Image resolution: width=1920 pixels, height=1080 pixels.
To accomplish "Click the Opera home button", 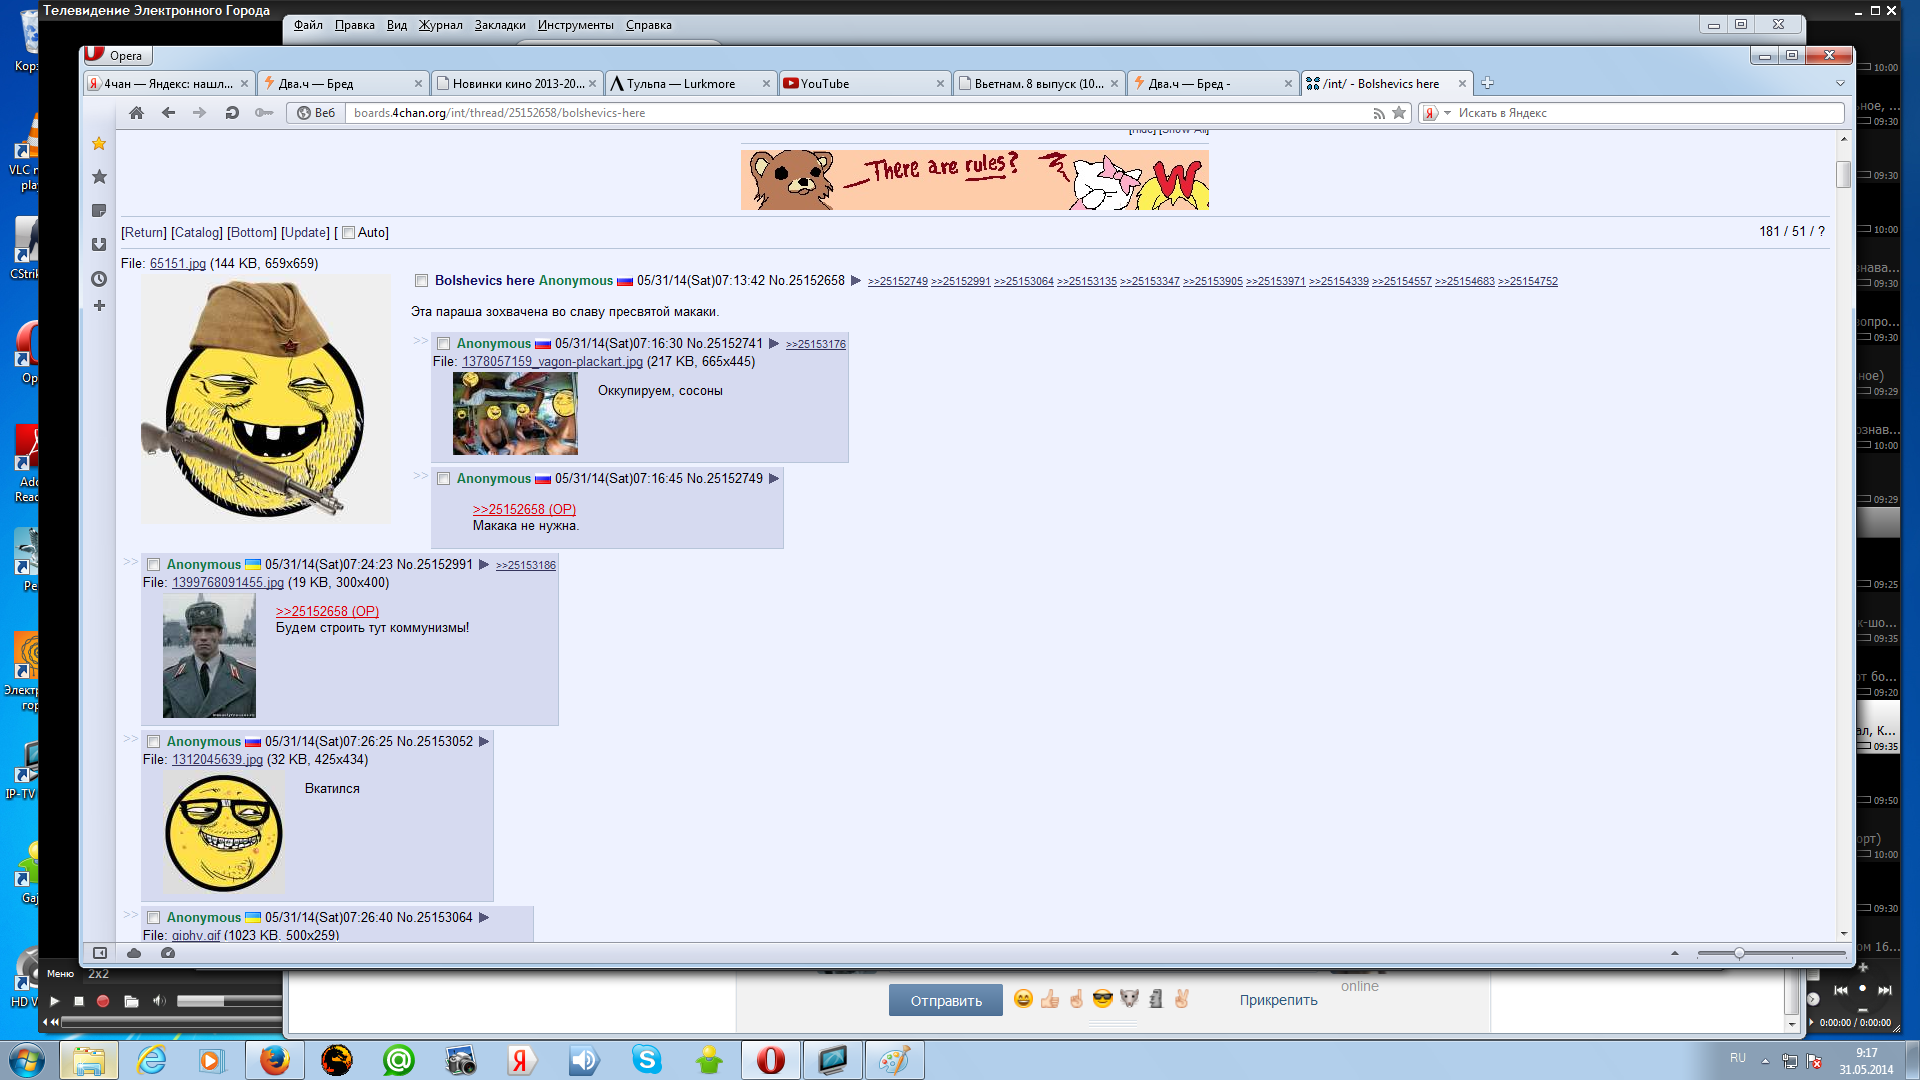I will (137, 113).
